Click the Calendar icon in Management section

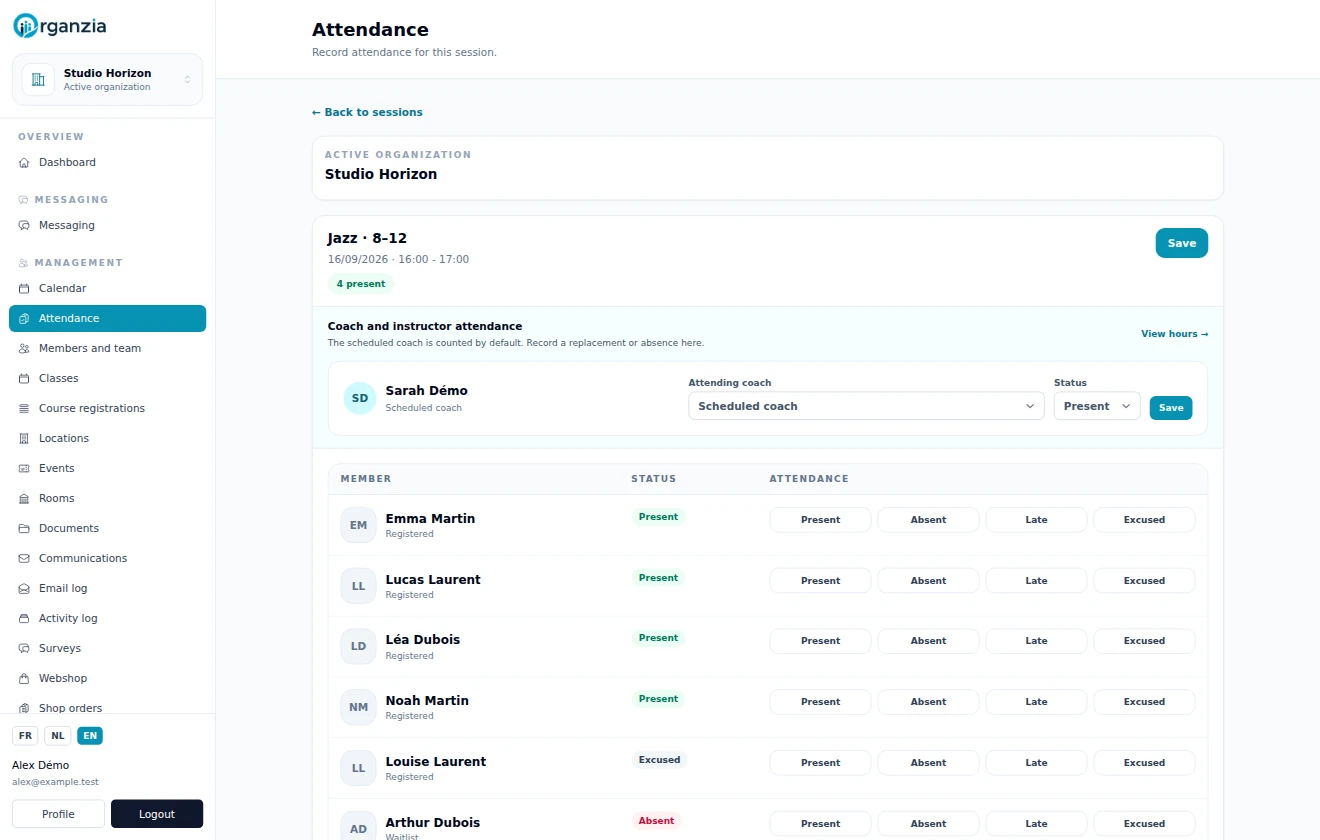24,288
